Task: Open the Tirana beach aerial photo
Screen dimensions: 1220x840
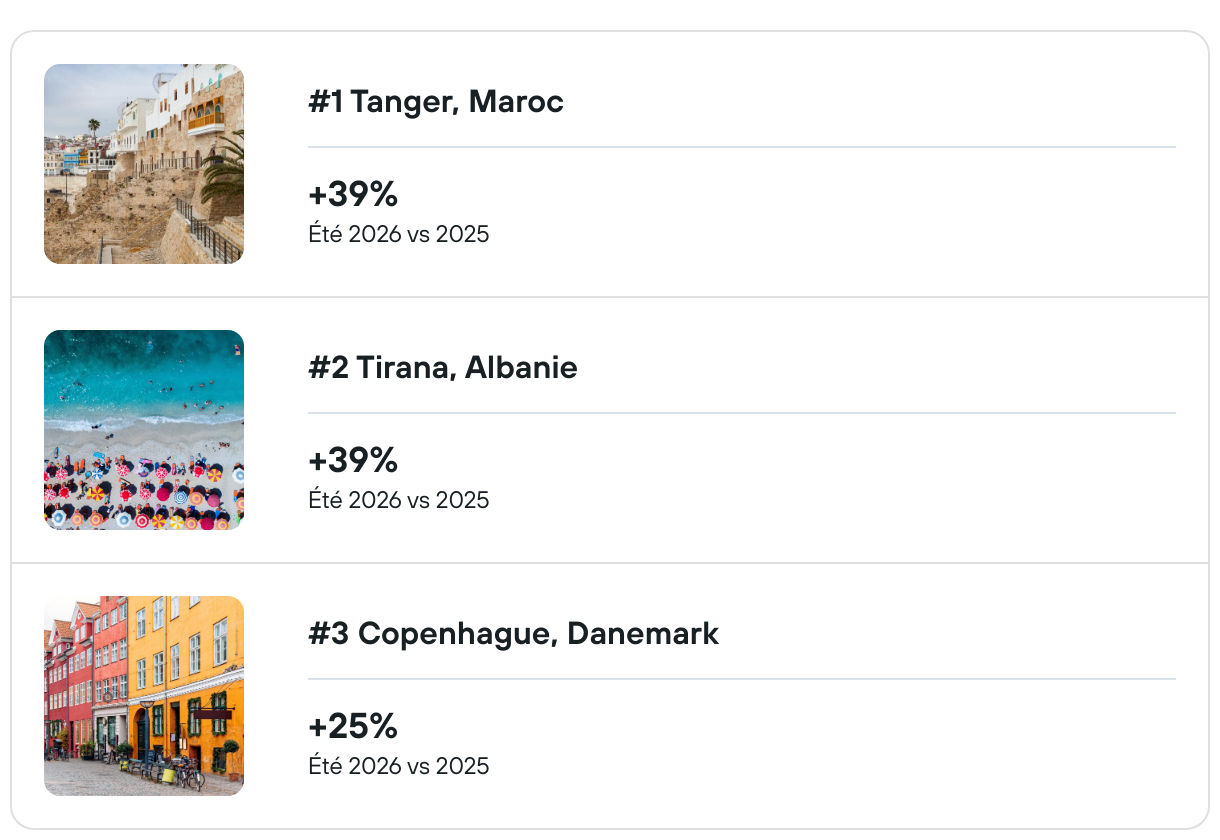Action: (144, 430)
